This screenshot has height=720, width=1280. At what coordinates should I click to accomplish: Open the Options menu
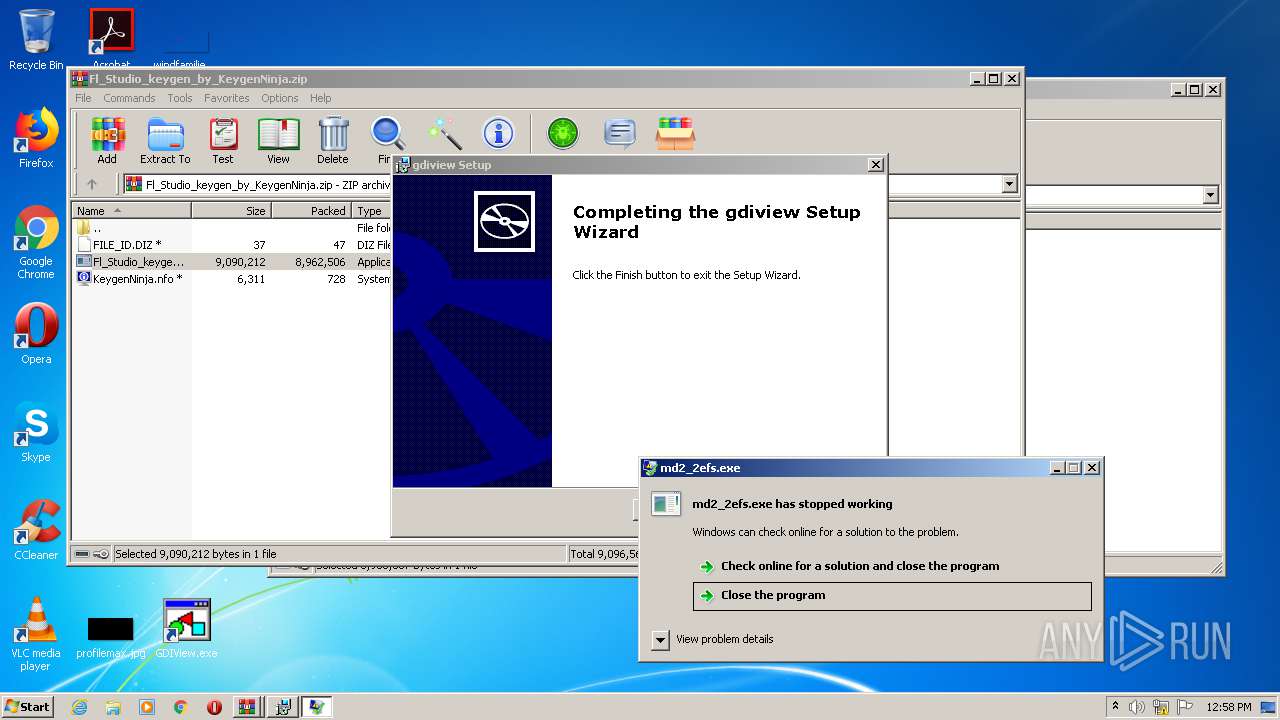click(x=280, y=98)
